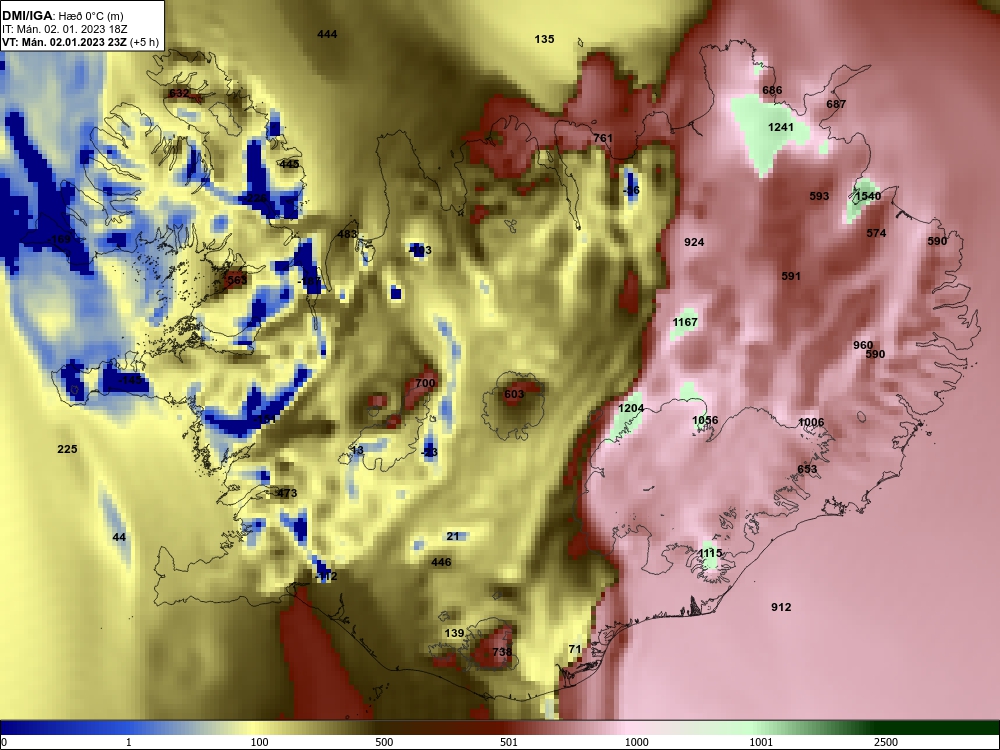Select the "603" value inside the glacier outline
Screen dimensions: 1000x750
[x=514, y=395]
